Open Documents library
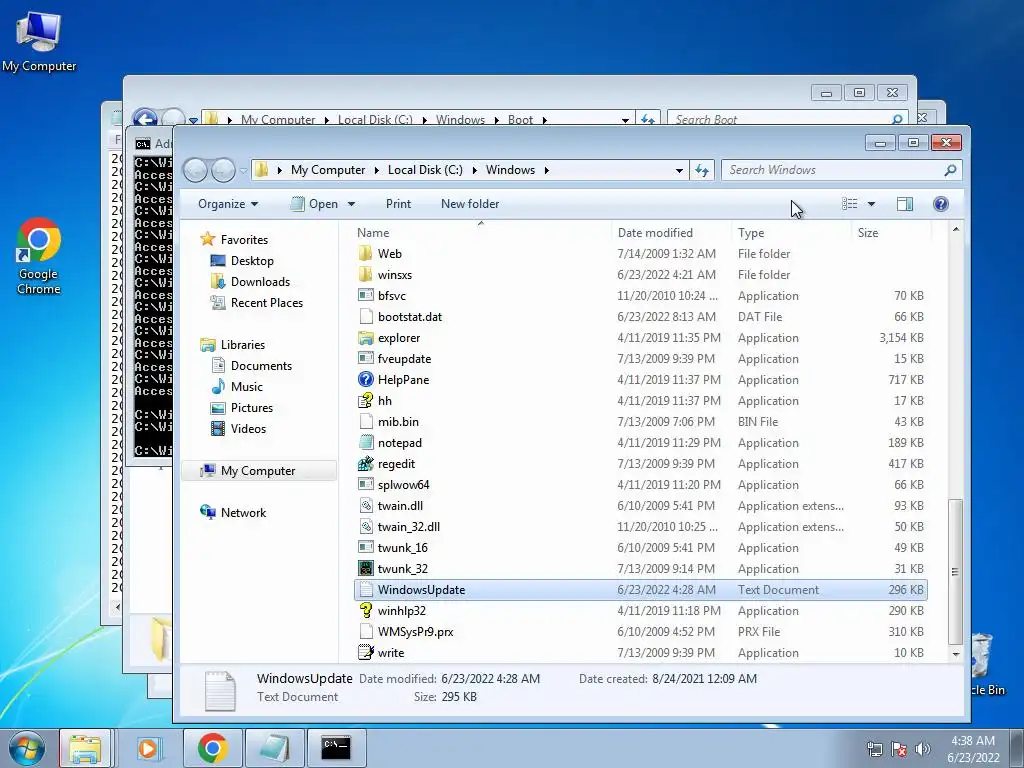 (x=261, y=366)
